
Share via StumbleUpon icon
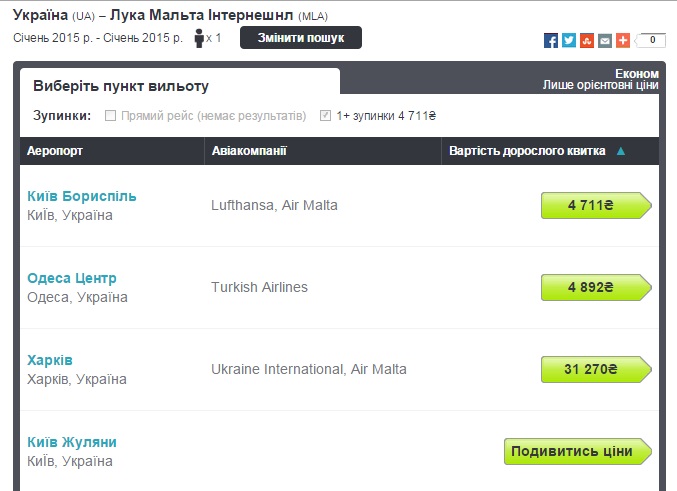pyautogui.click(x=587, y=41)
